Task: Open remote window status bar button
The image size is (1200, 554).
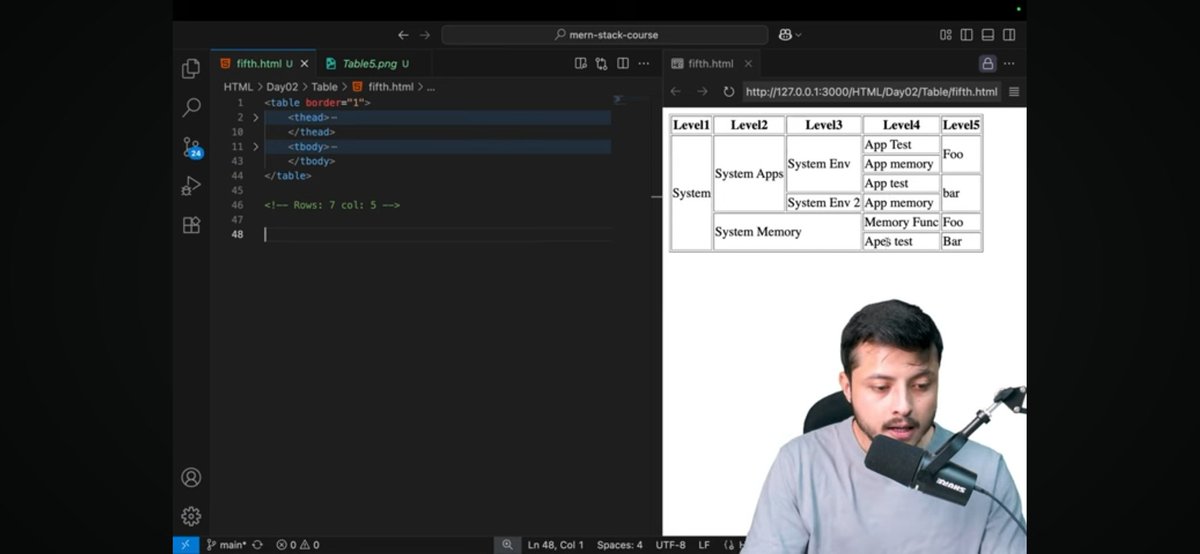Action: (186, 545)
